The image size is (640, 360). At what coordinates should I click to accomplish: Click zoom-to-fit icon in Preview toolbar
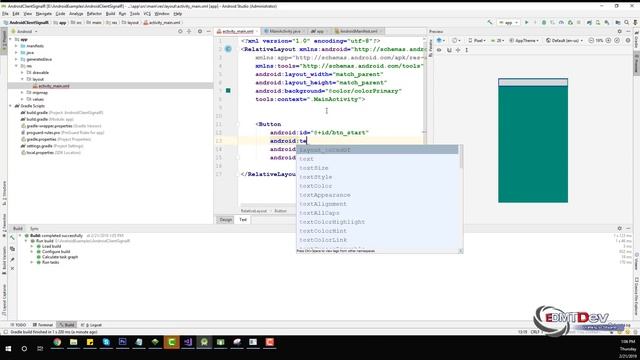pos(617,40)
